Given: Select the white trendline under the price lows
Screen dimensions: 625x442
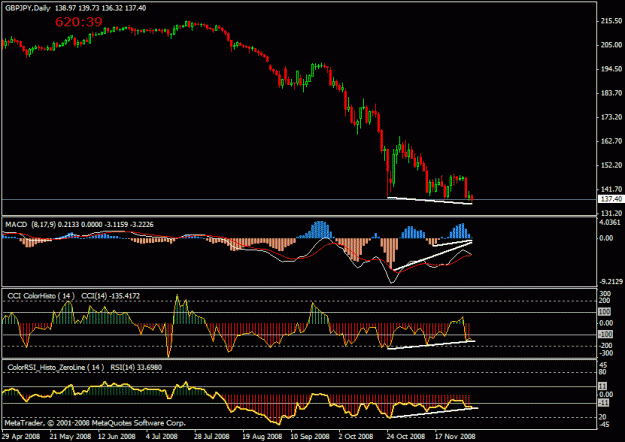Looking at the screenshot, I should 430,200.
